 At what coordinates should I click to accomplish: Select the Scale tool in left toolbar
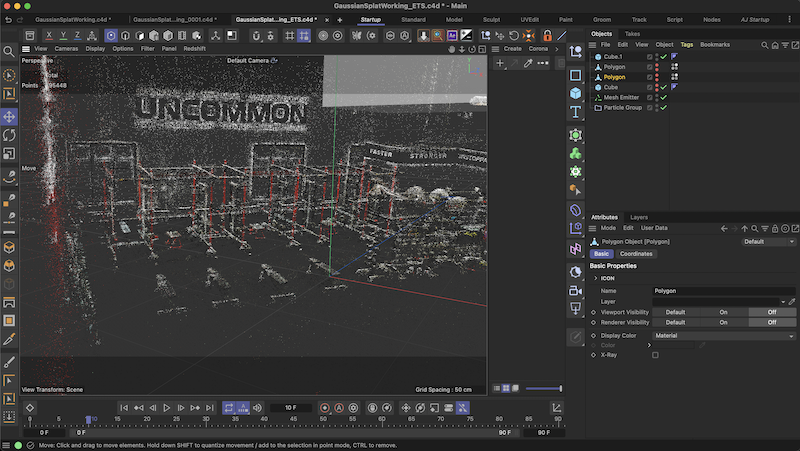(x=9, y=153)
